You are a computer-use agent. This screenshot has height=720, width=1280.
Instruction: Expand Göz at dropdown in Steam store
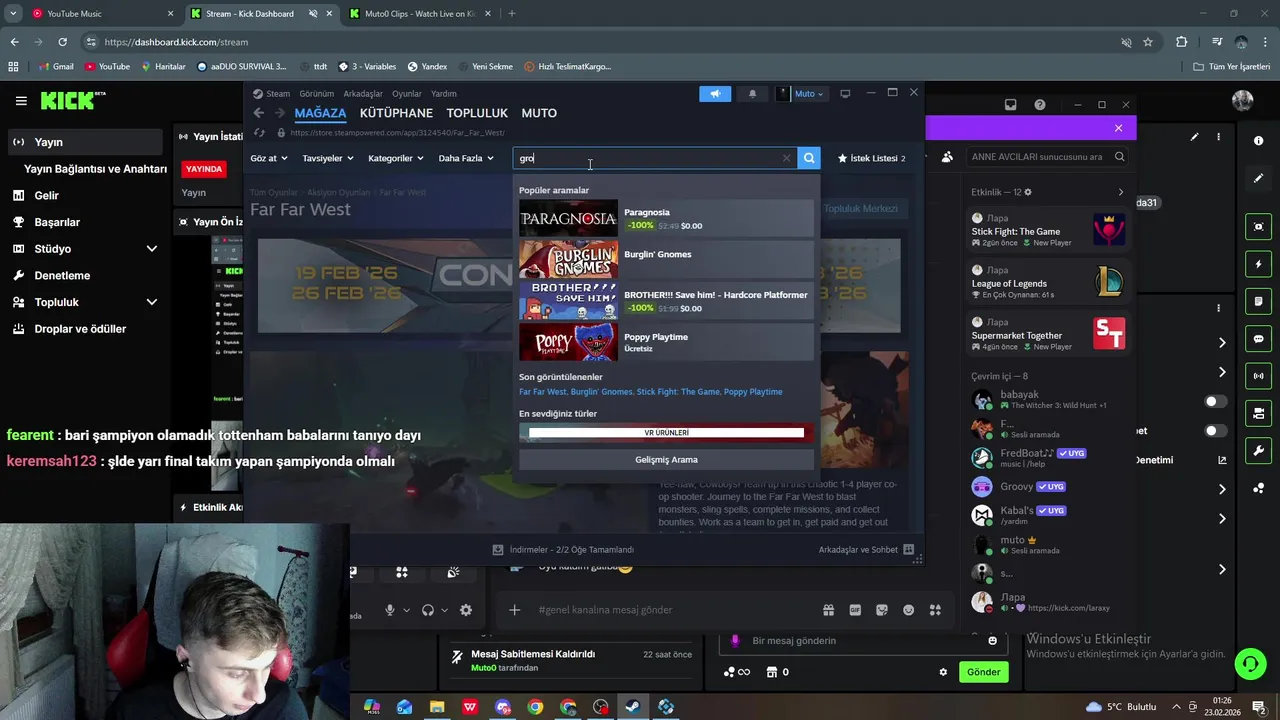[268, 158]
